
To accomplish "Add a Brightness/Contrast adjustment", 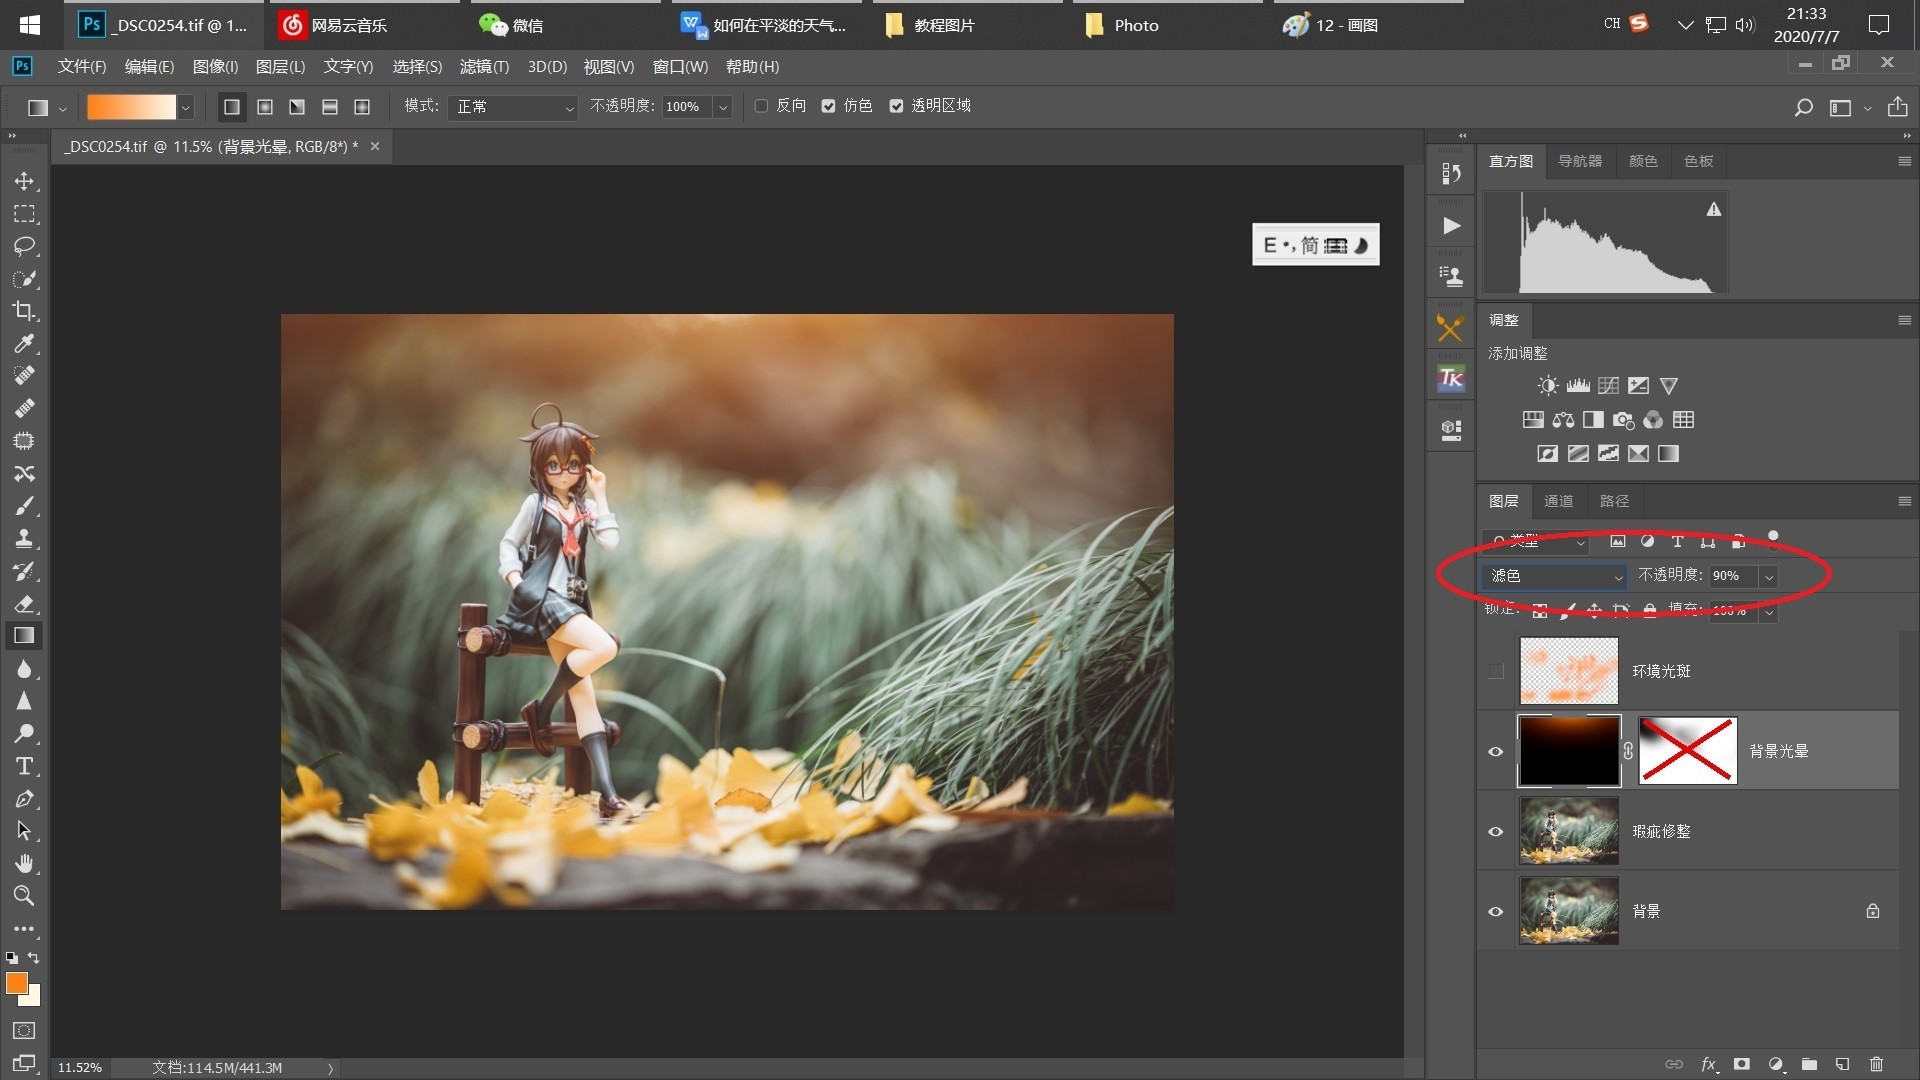I will point(1548,386).
